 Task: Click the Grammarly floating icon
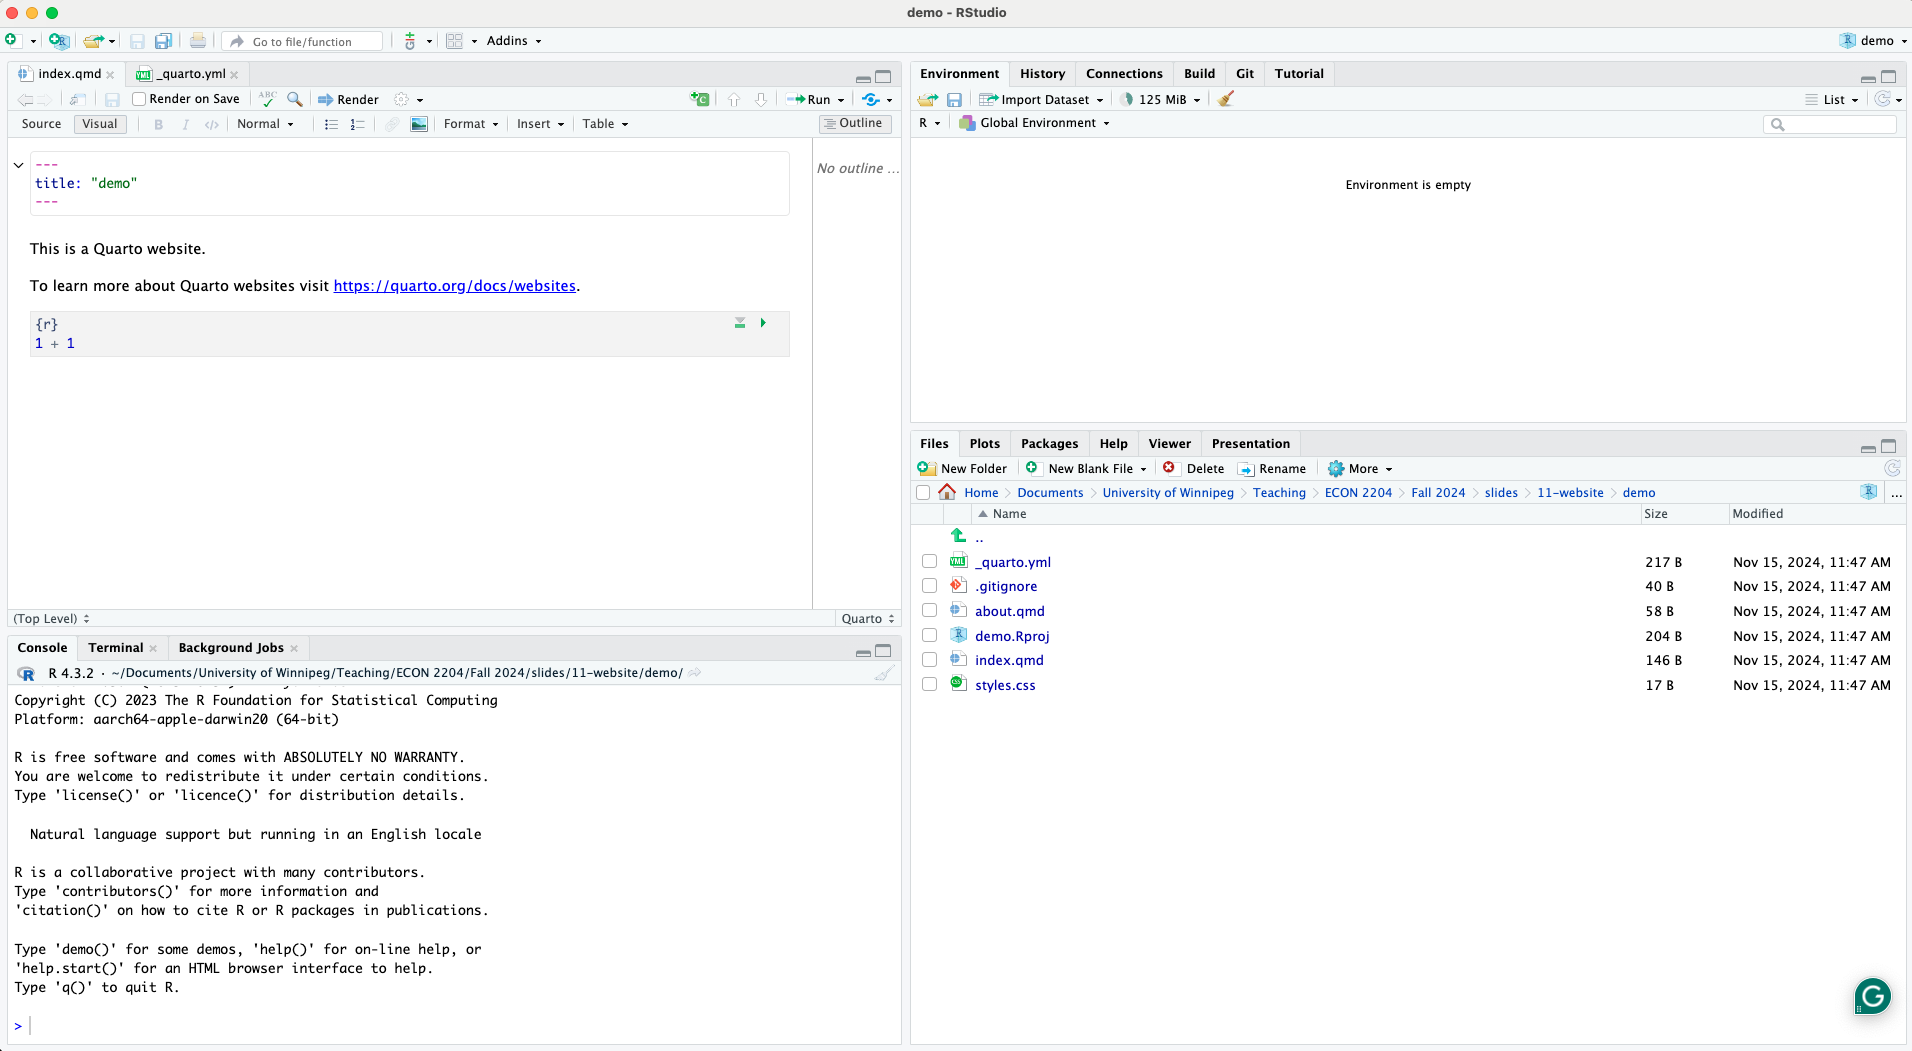(1872, 996)
